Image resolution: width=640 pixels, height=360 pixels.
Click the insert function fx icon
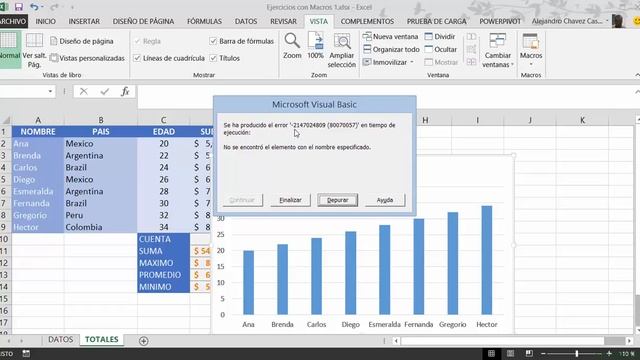pyautogui.click(x=125, y=92)
